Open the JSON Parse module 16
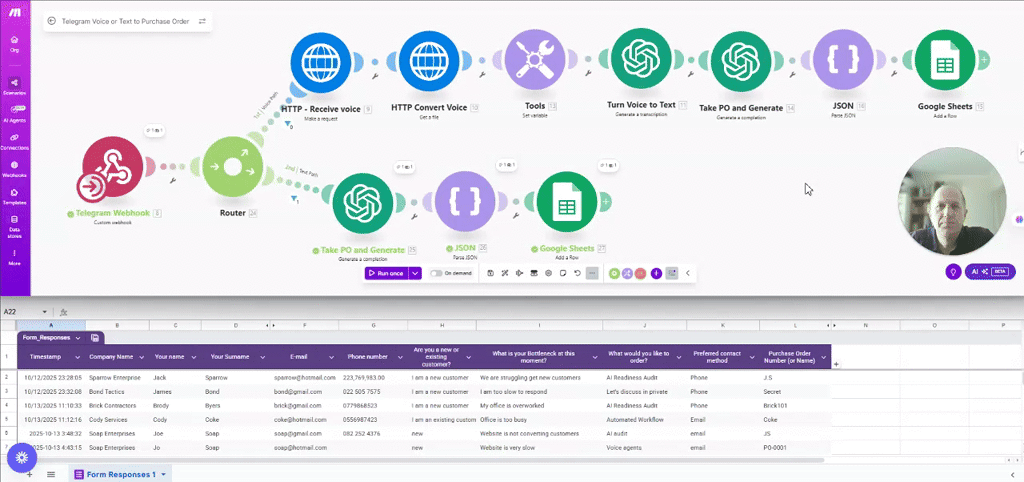 (842, 61)
